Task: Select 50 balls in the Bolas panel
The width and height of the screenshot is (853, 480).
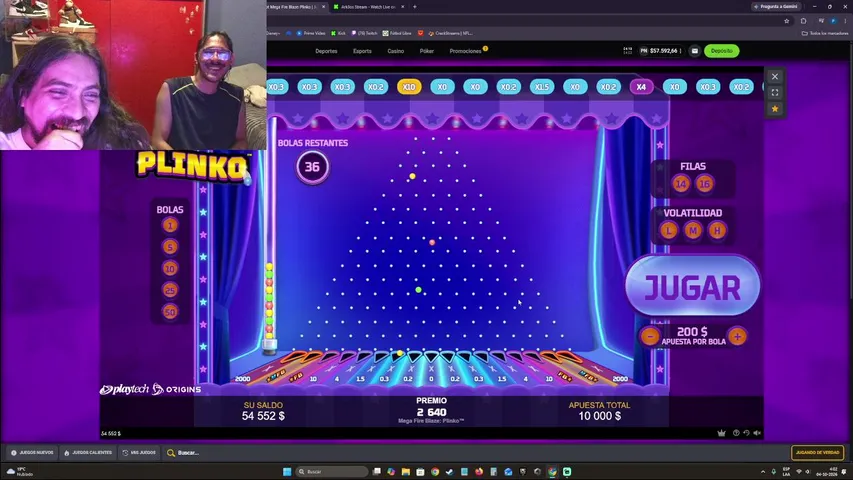Action: pyautogui.click(x=170, y=312)
